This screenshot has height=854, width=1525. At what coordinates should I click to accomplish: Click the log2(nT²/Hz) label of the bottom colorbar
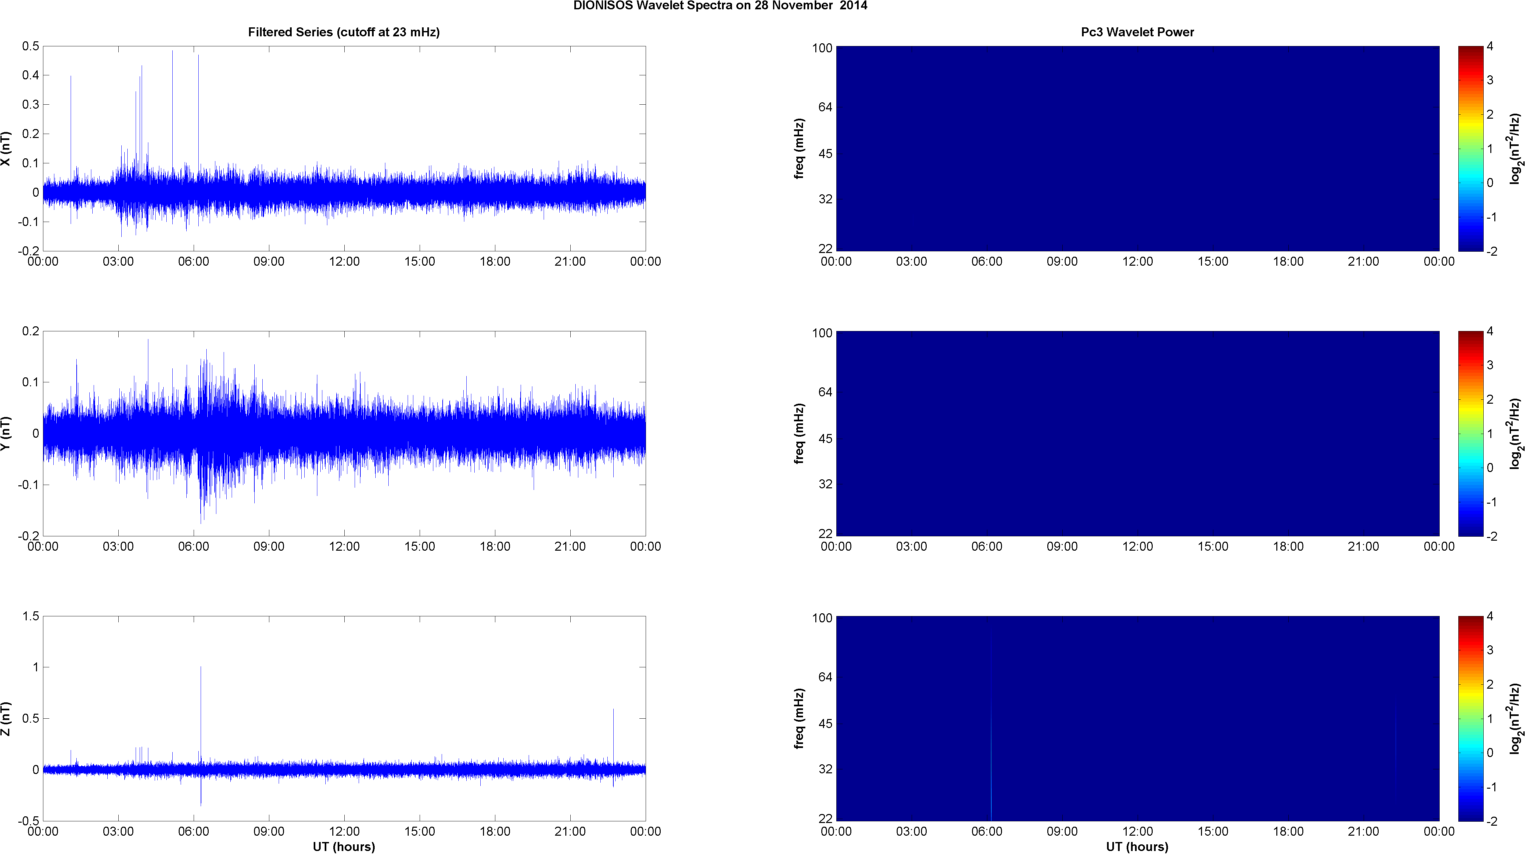(x=1516, y=718)
